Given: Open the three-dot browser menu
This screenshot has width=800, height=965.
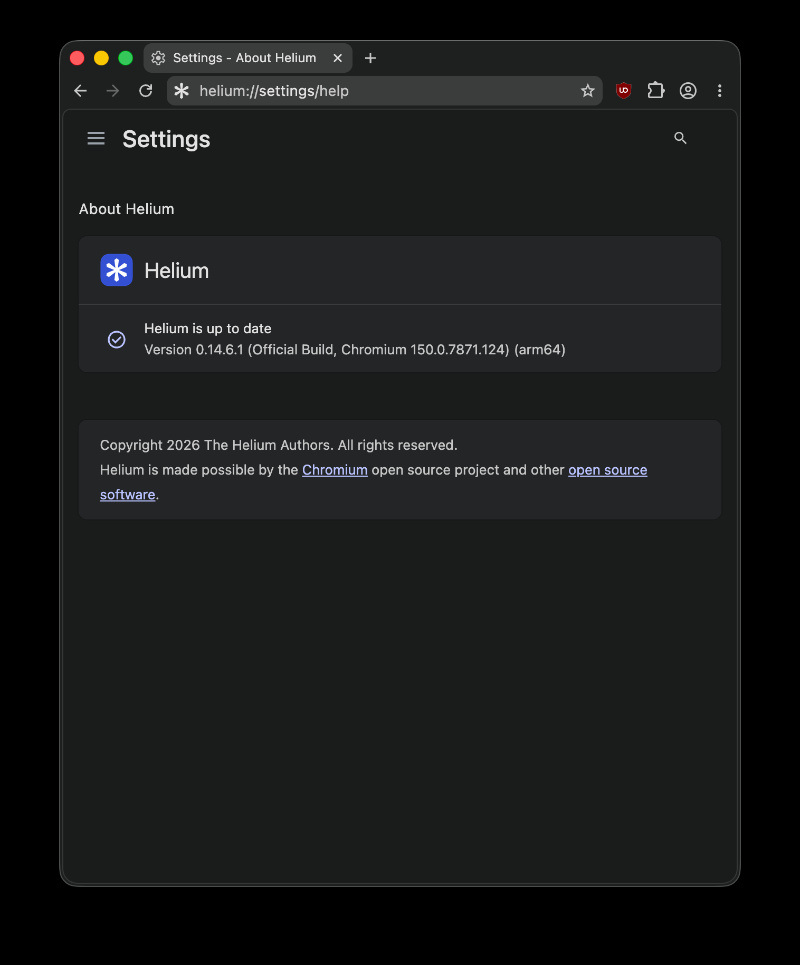Looking at the screenshot, I should [719, 90].
